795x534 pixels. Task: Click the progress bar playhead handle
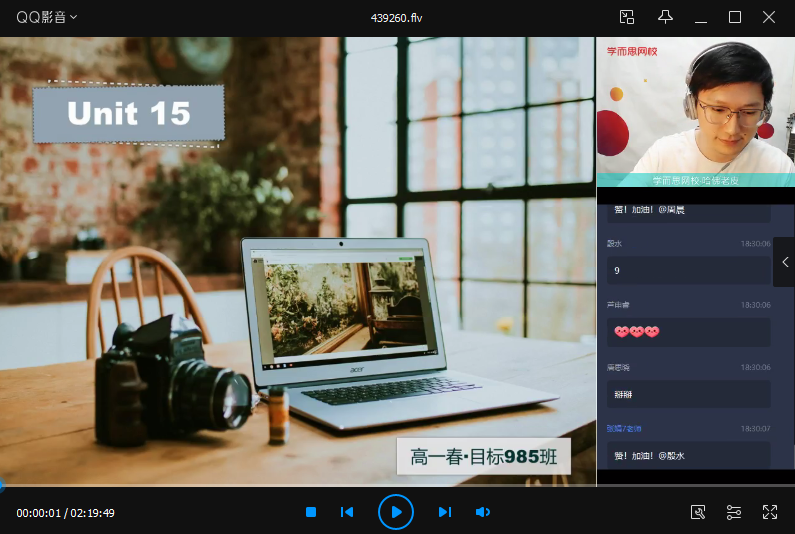pos(2,487)
